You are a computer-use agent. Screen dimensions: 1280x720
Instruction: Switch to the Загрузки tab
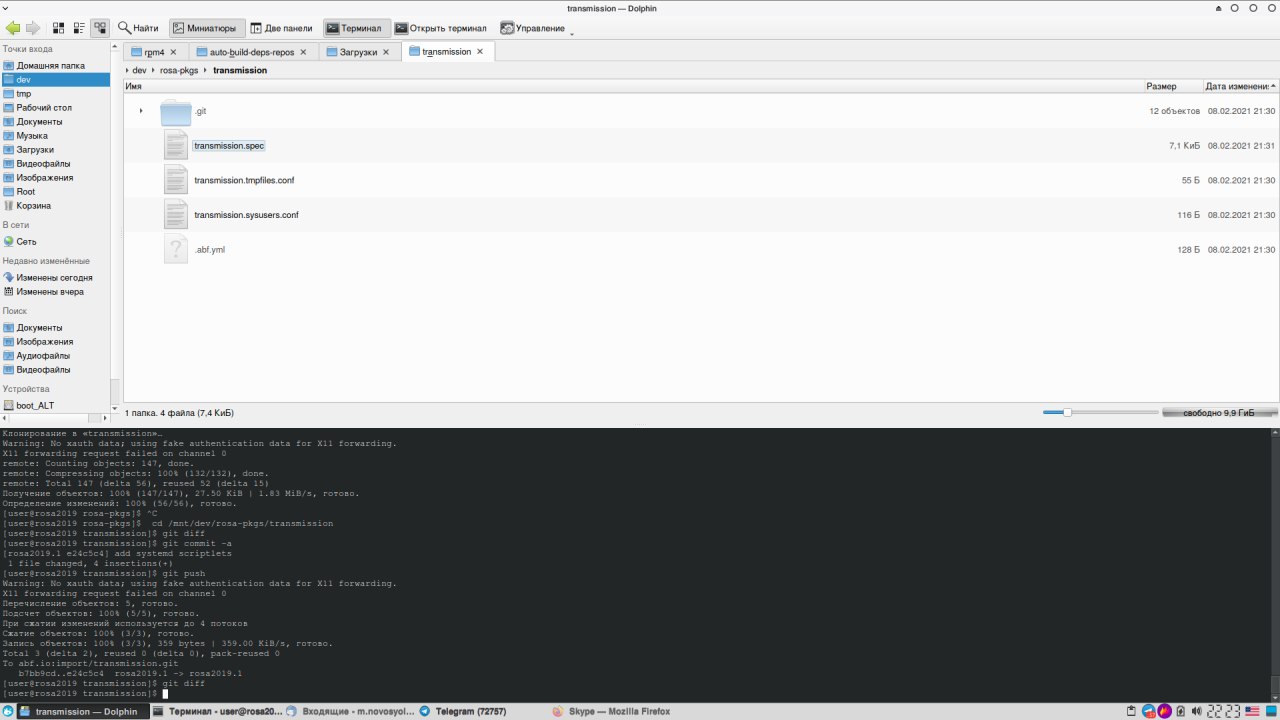click(358, 52)
